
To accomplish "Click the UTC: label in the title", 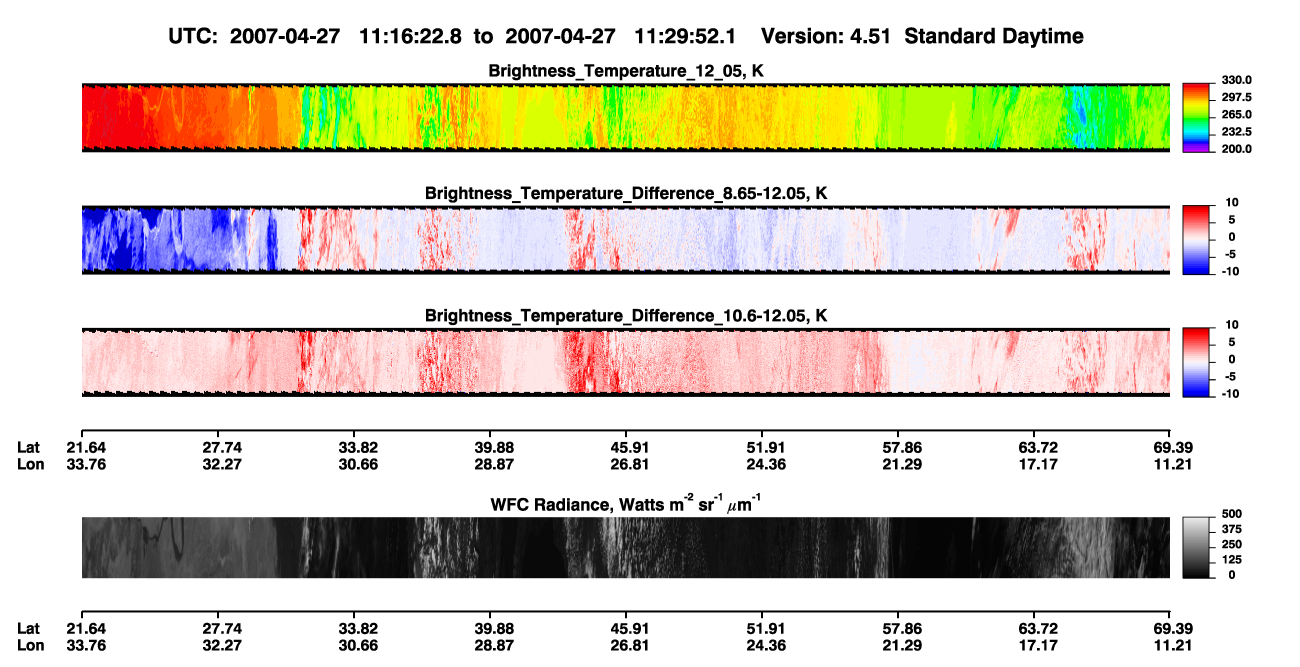I will 193,37.
